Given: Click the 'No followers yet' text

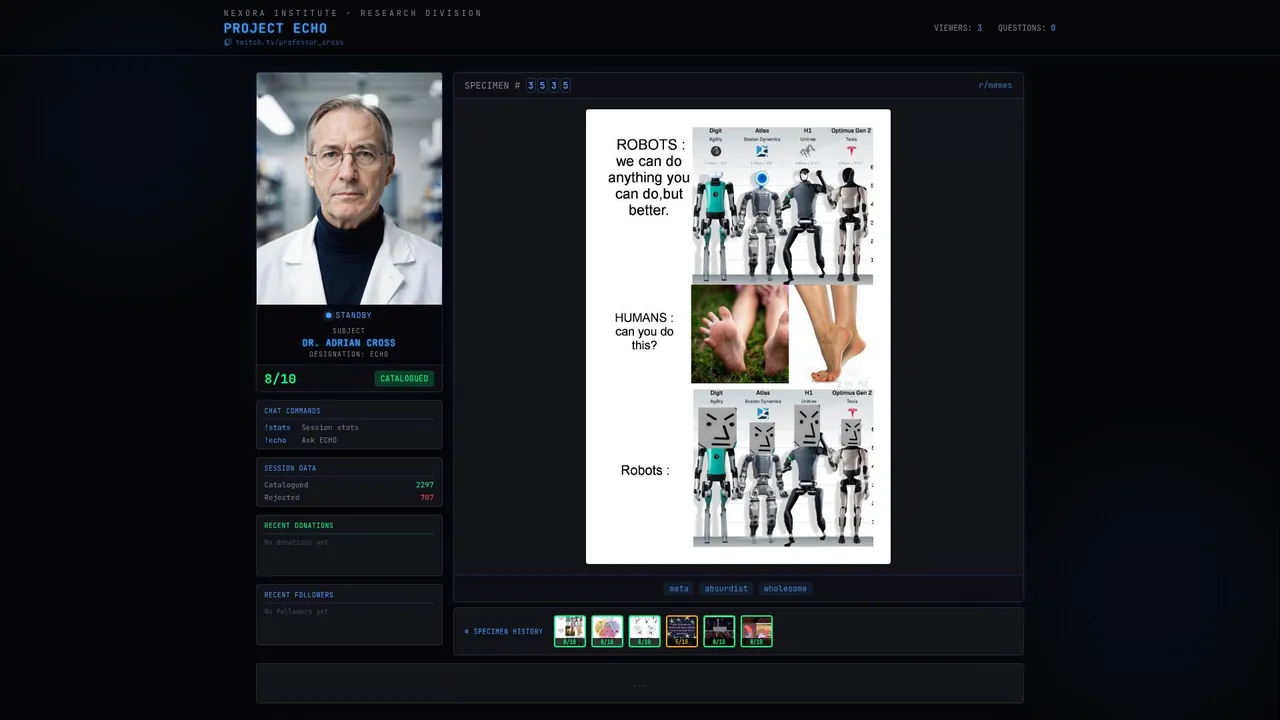Looking at the screenshot, I should click(296, 612).
